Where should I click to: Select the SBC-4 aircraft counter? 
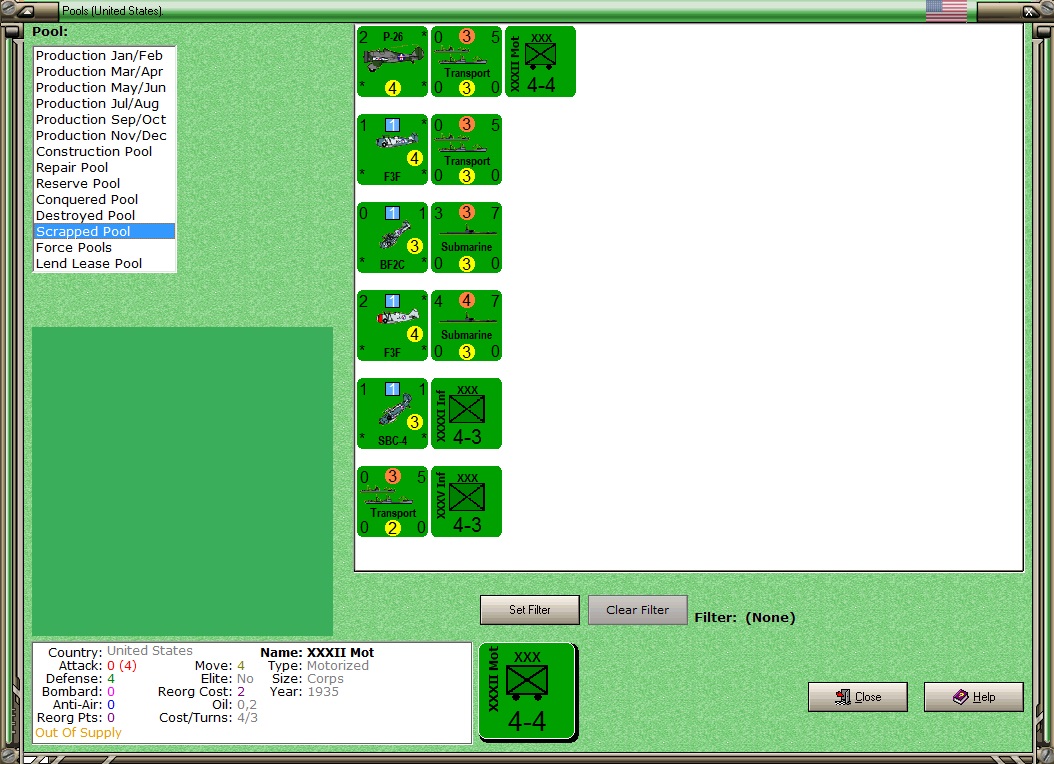pos(393,413)
